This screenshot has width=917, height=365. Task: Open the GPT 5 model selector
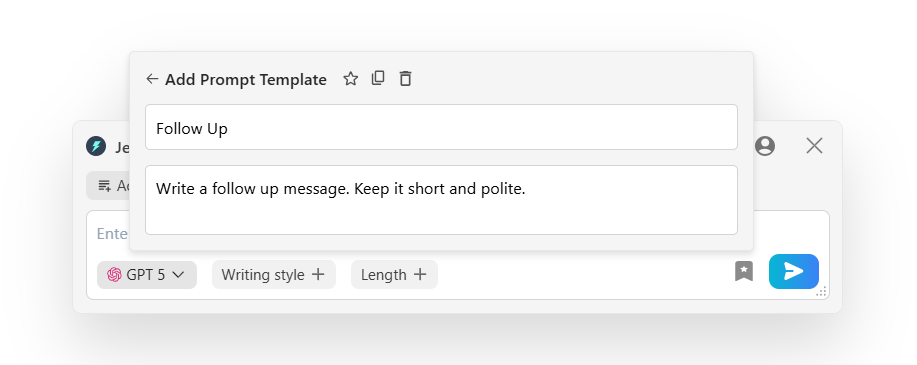147,275
